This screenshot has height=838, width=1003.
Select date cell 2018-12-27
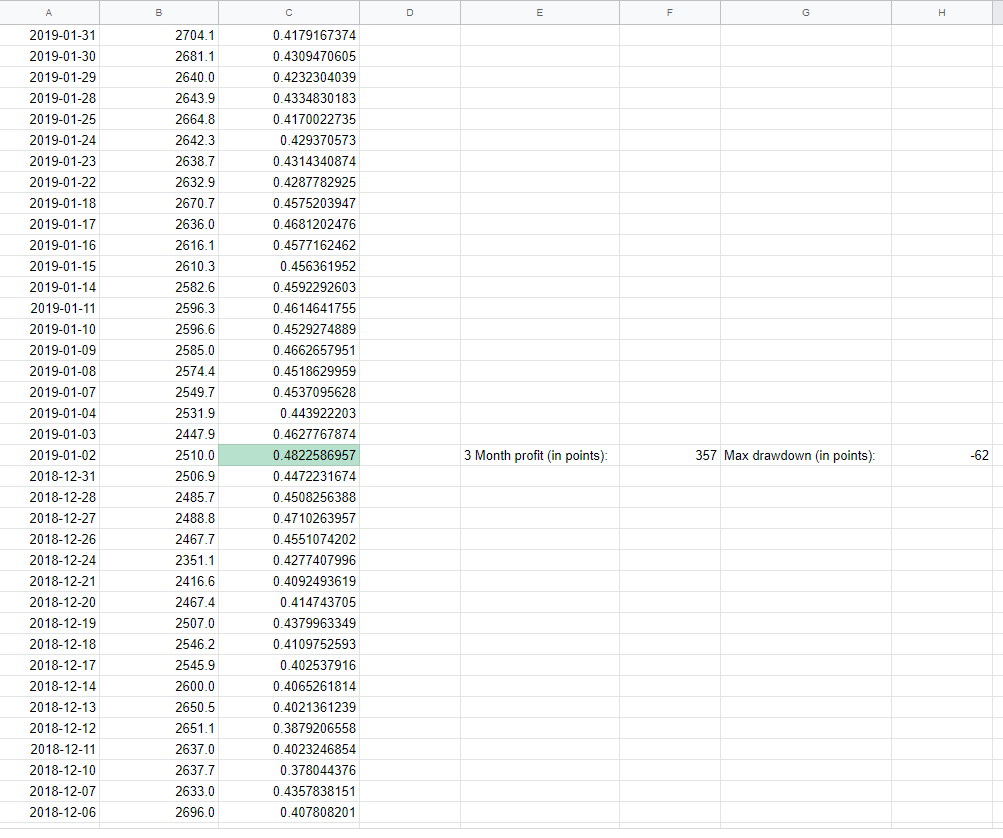coord(49,518)
